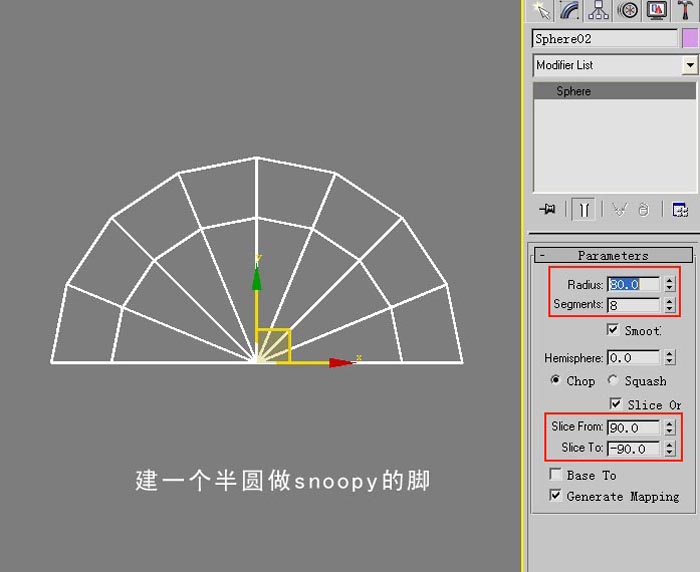Enable the Base To Pivot checkbox
Image resolution: width=700 pixels, height=572 pixels.
tap(555, 474)
